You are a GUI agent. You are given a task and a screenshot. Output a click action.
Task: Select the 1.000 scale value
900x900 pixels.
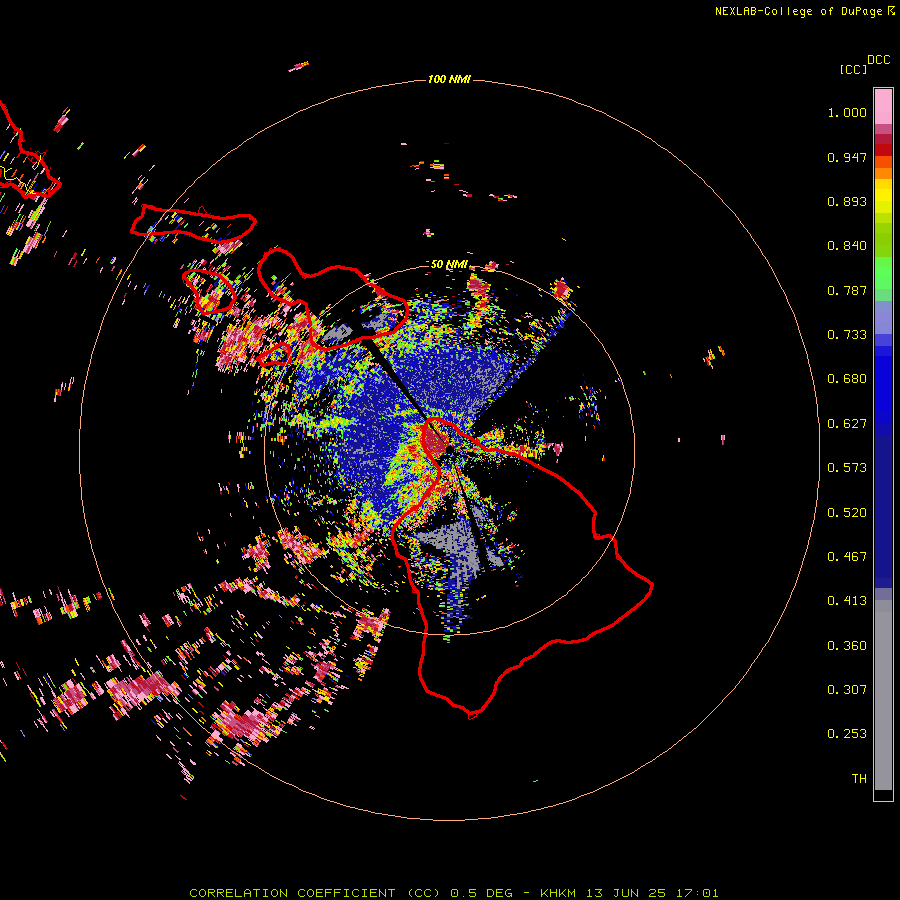pos(847,112)
